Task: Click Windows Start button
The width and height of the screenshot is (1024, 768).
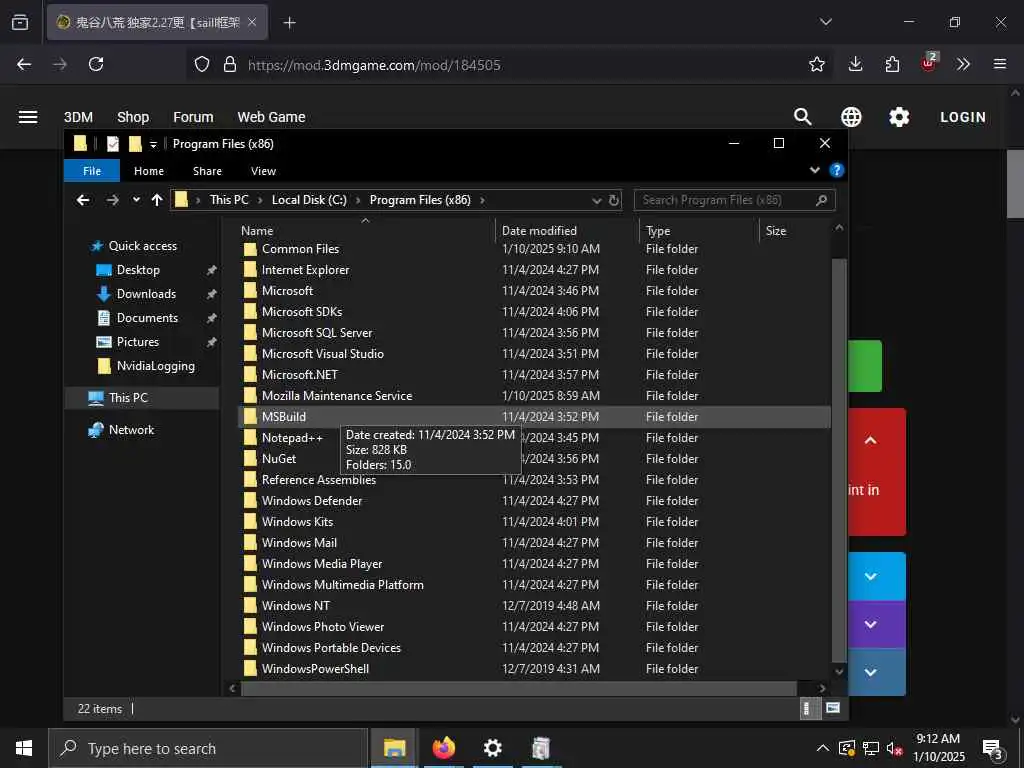Action: [x=24, y=748]
